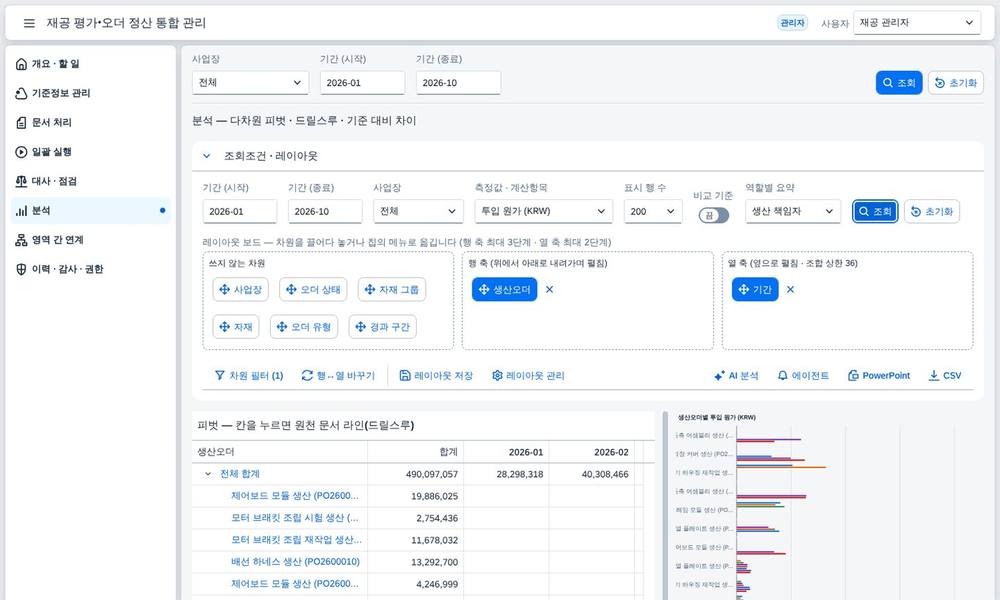
Task: Collapse the 전체 합계 row in the pivot
Action: (x=208, y=474)
